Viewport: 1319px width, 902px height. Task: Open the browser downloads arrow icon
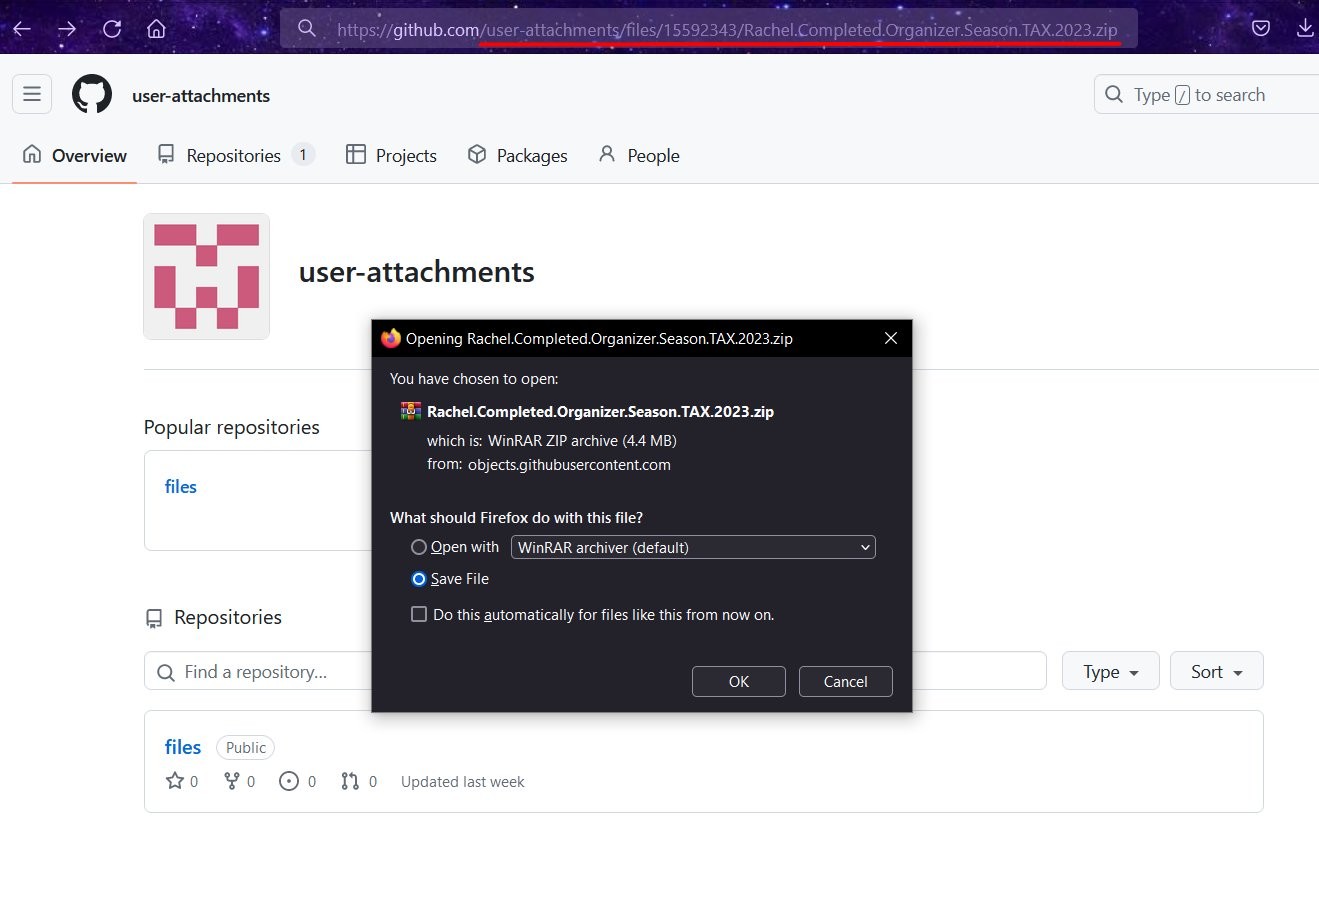coord(1305,29)
